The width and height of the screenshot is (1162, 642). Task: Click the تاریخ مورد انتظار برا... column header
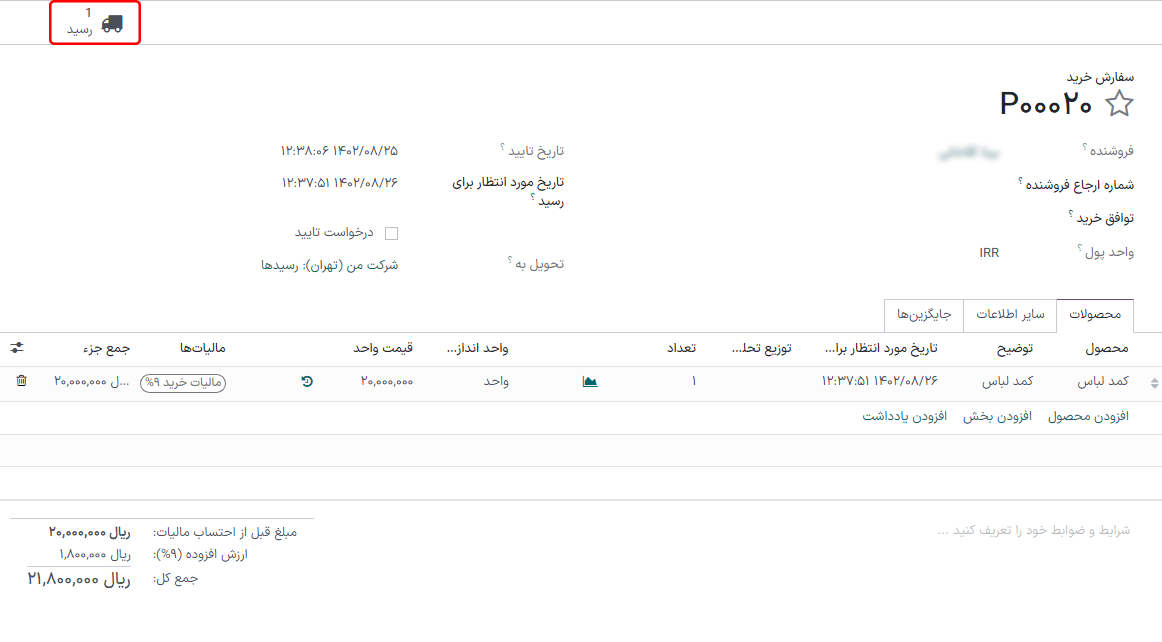pyautogui.click(x=881, y=348)
